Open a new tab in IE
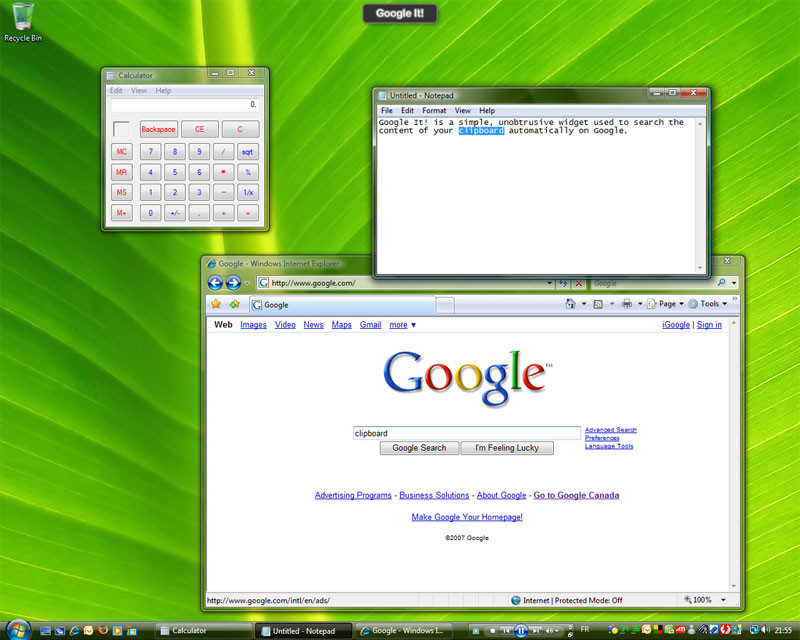 445,305
